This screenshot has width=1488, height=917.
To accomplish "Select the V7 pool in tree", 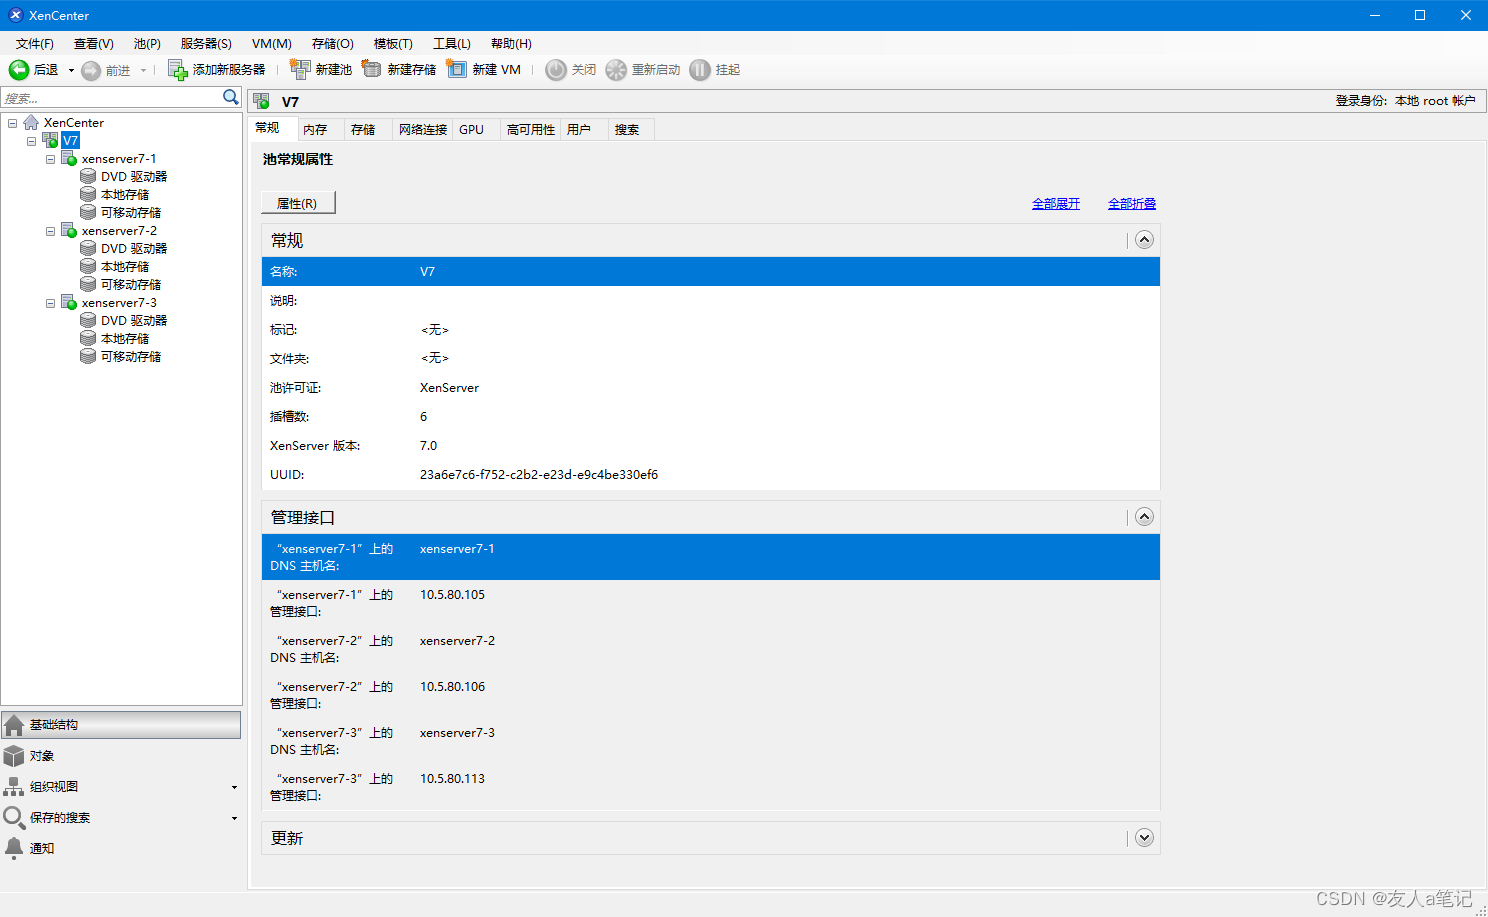I will pyautogui.click(x=70, y=140).
